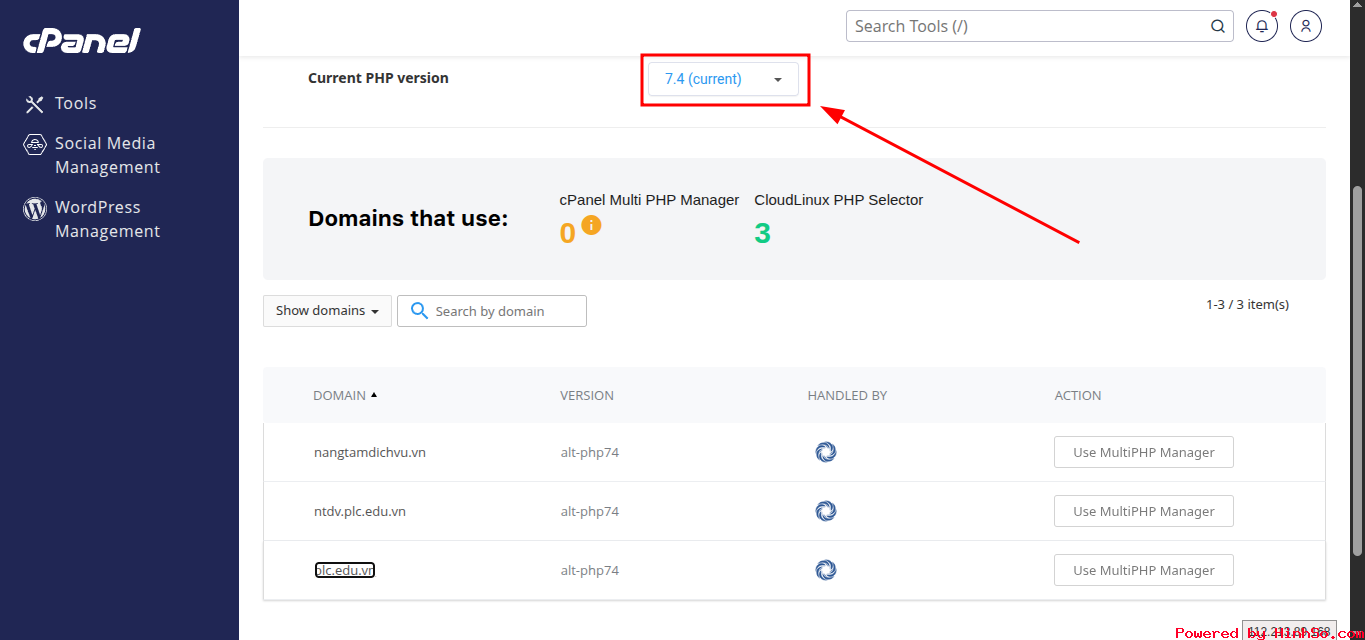This screenshot has width=1365, height=640.
Task: Click the Current PHP version label
Action: [x=378, y=78]
